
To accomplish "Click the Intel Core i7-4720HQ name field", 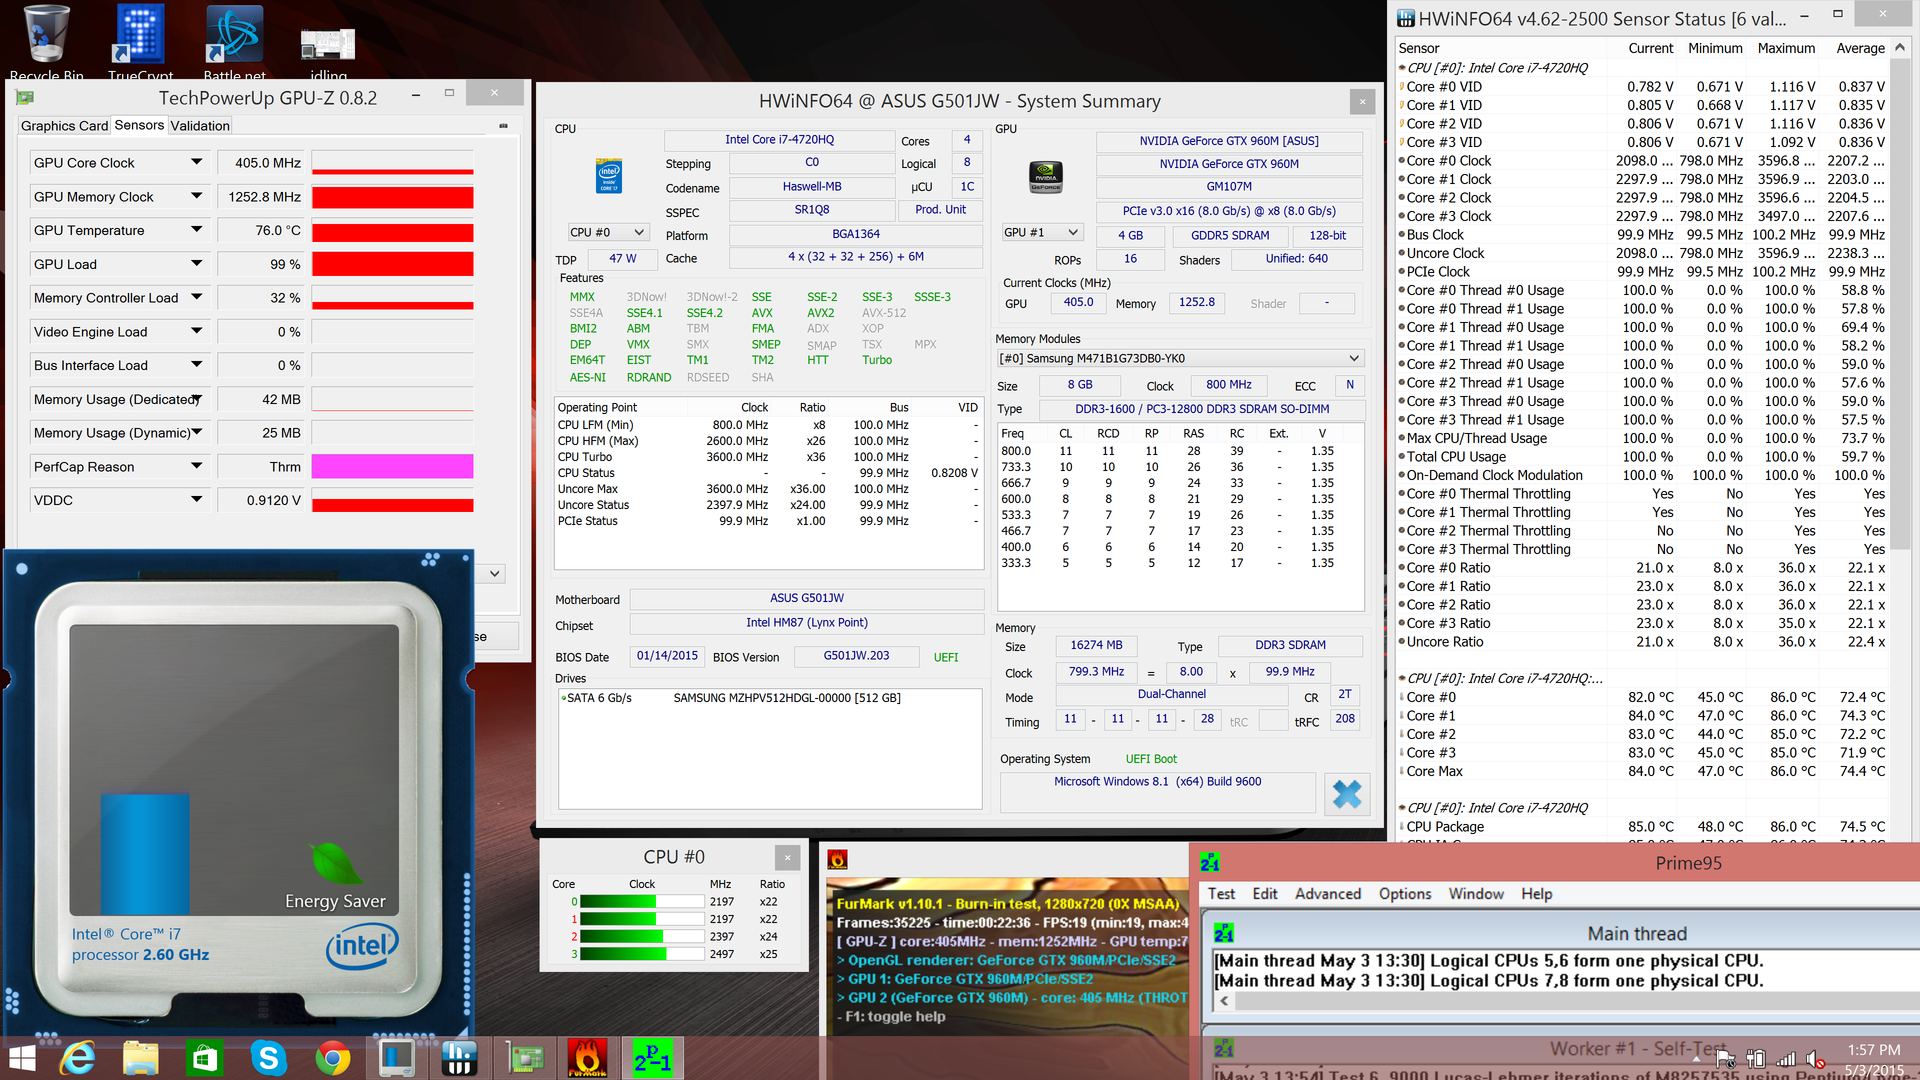I will click(779, 140).
